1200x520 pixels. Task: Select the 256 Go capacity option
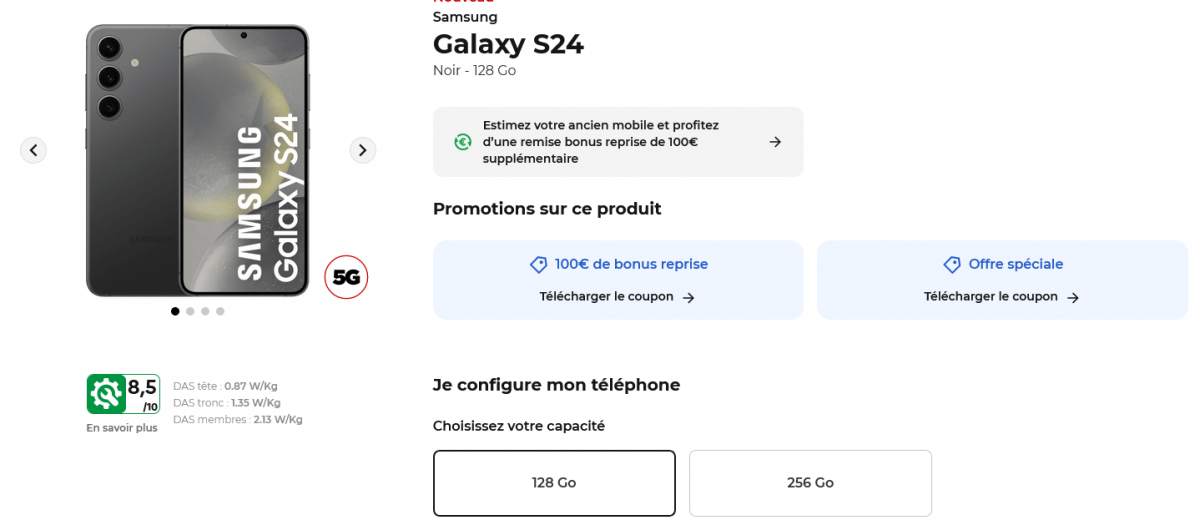pyautogui.click(x=810, y=483)
